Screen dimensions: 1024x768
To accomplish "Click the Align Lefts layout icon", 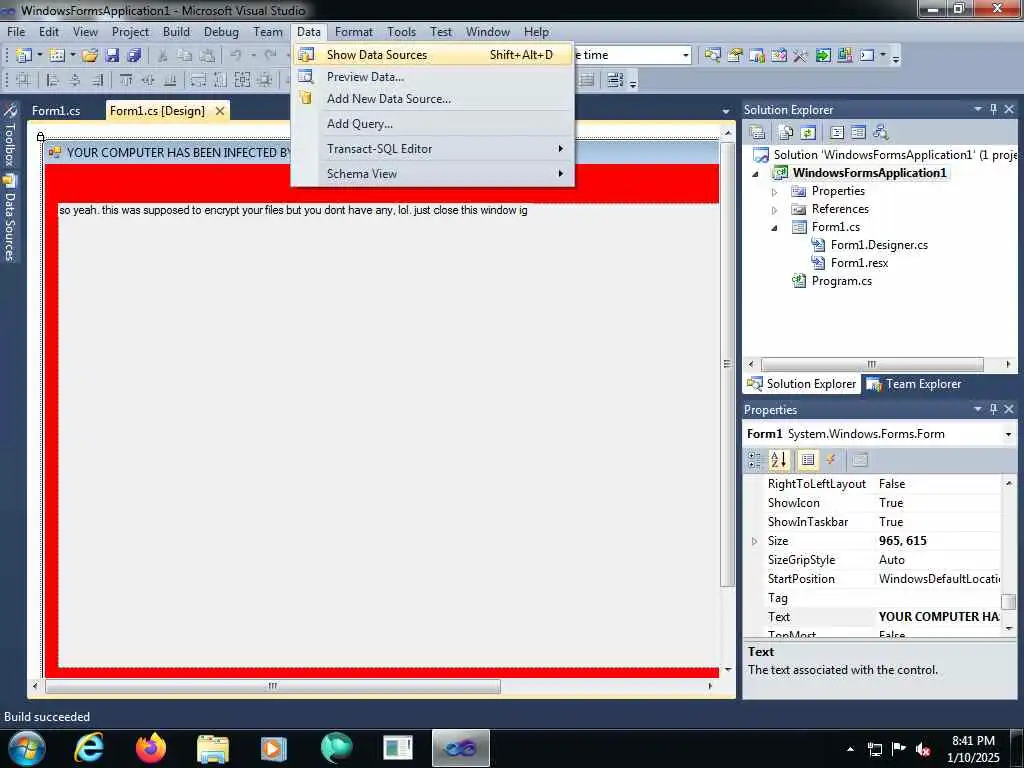I will (53, 80).
